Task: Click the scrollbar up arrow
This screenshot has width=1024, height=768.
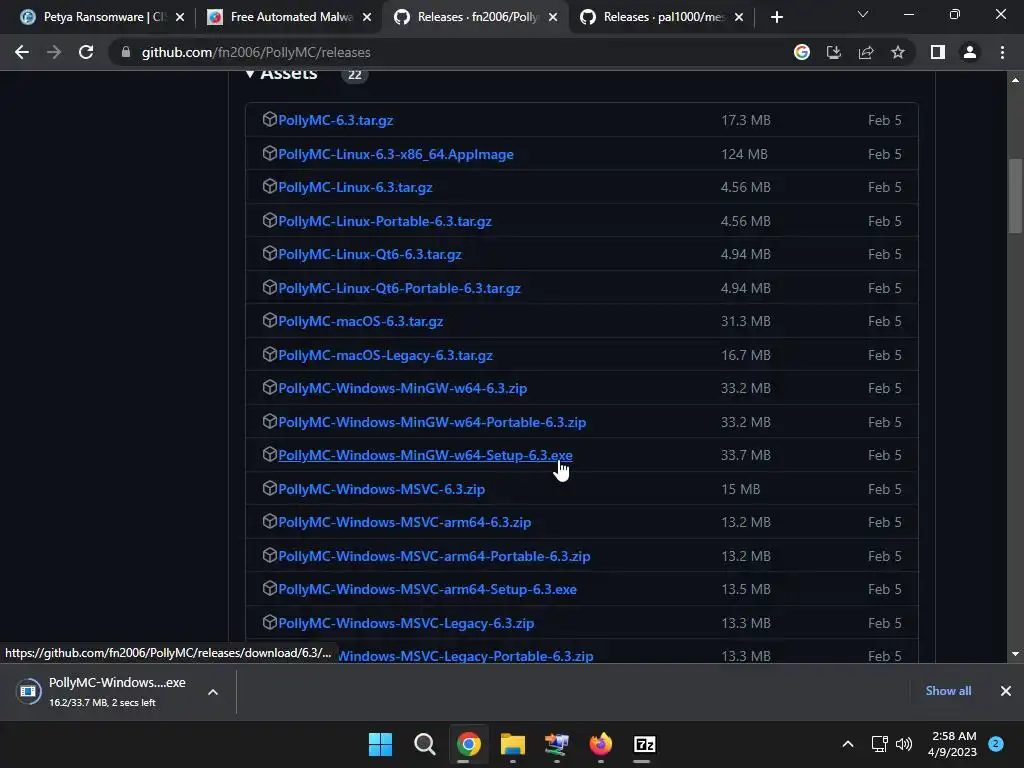Action: (x=1015, y=80)
